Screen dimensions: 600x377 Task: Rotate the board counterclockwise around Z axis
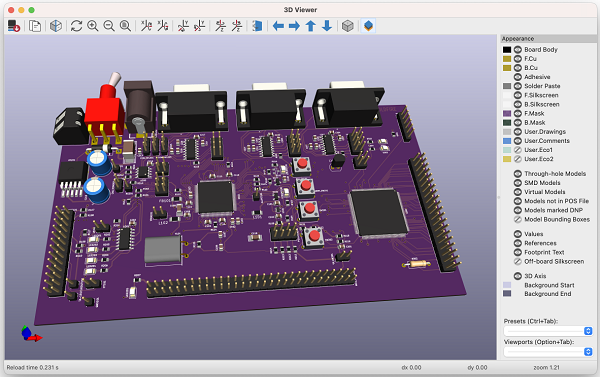(237, 26)
